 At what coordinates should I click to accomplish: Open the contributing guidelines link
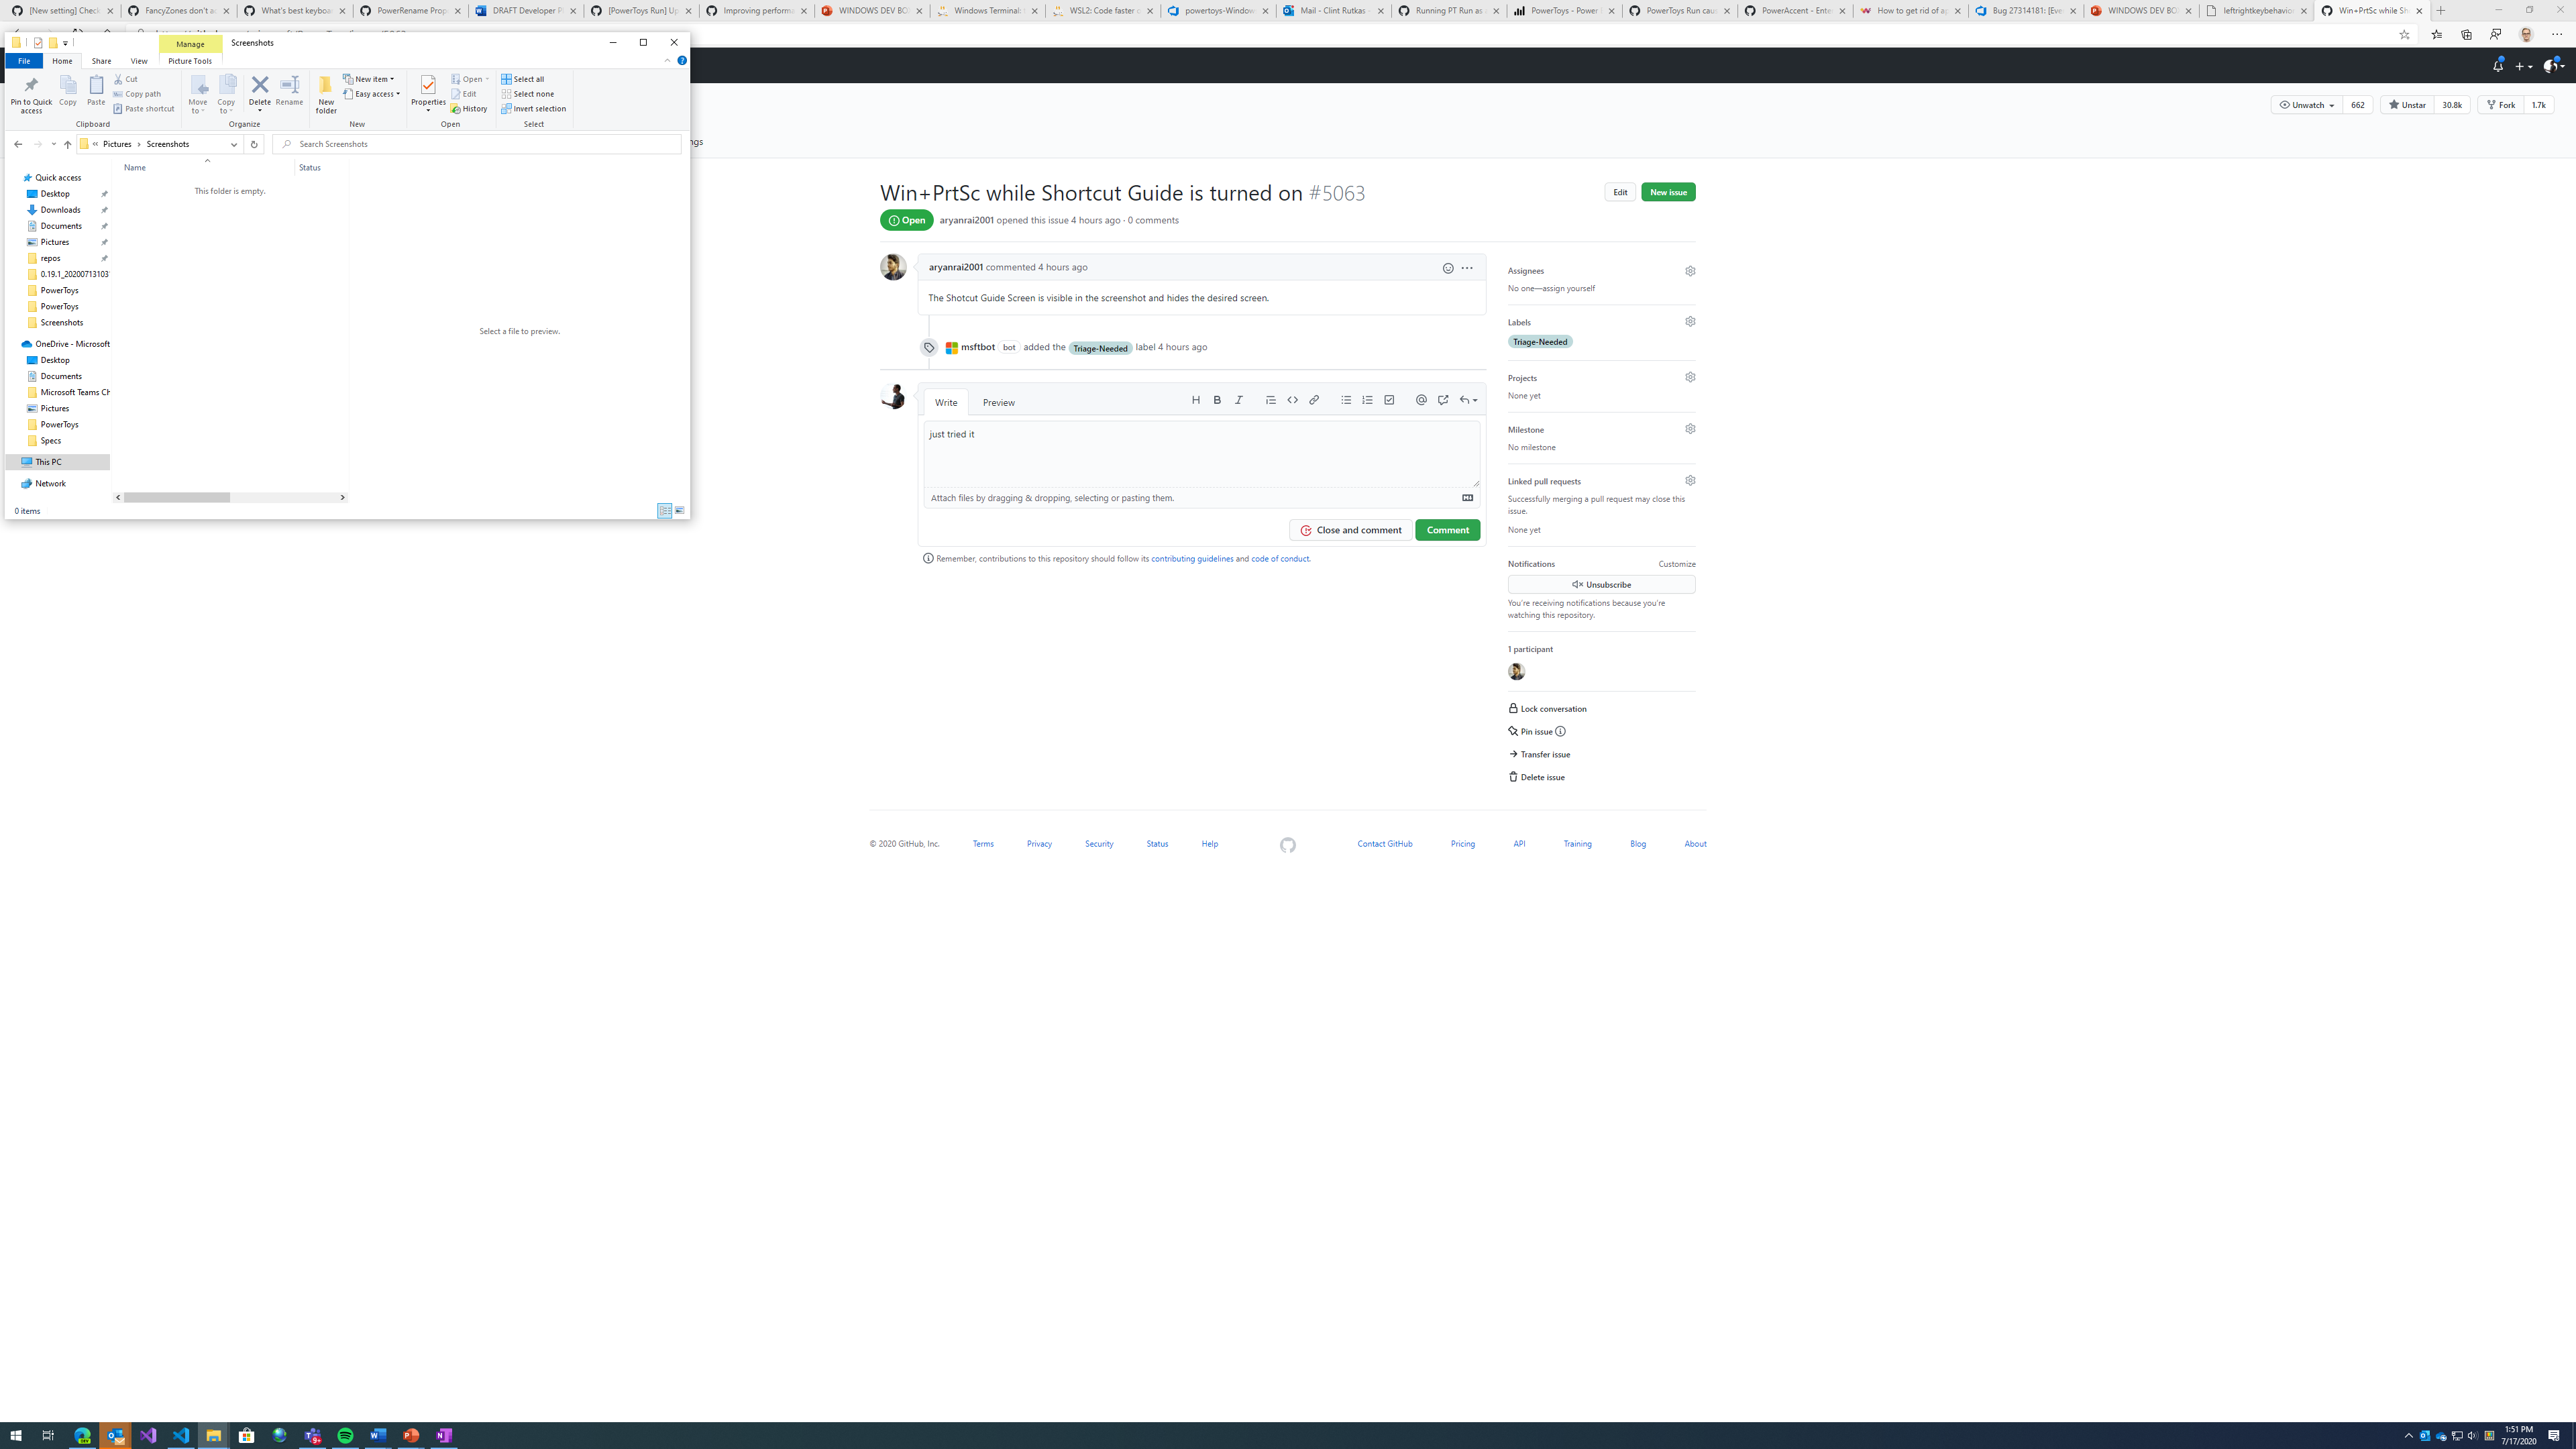1193,558
